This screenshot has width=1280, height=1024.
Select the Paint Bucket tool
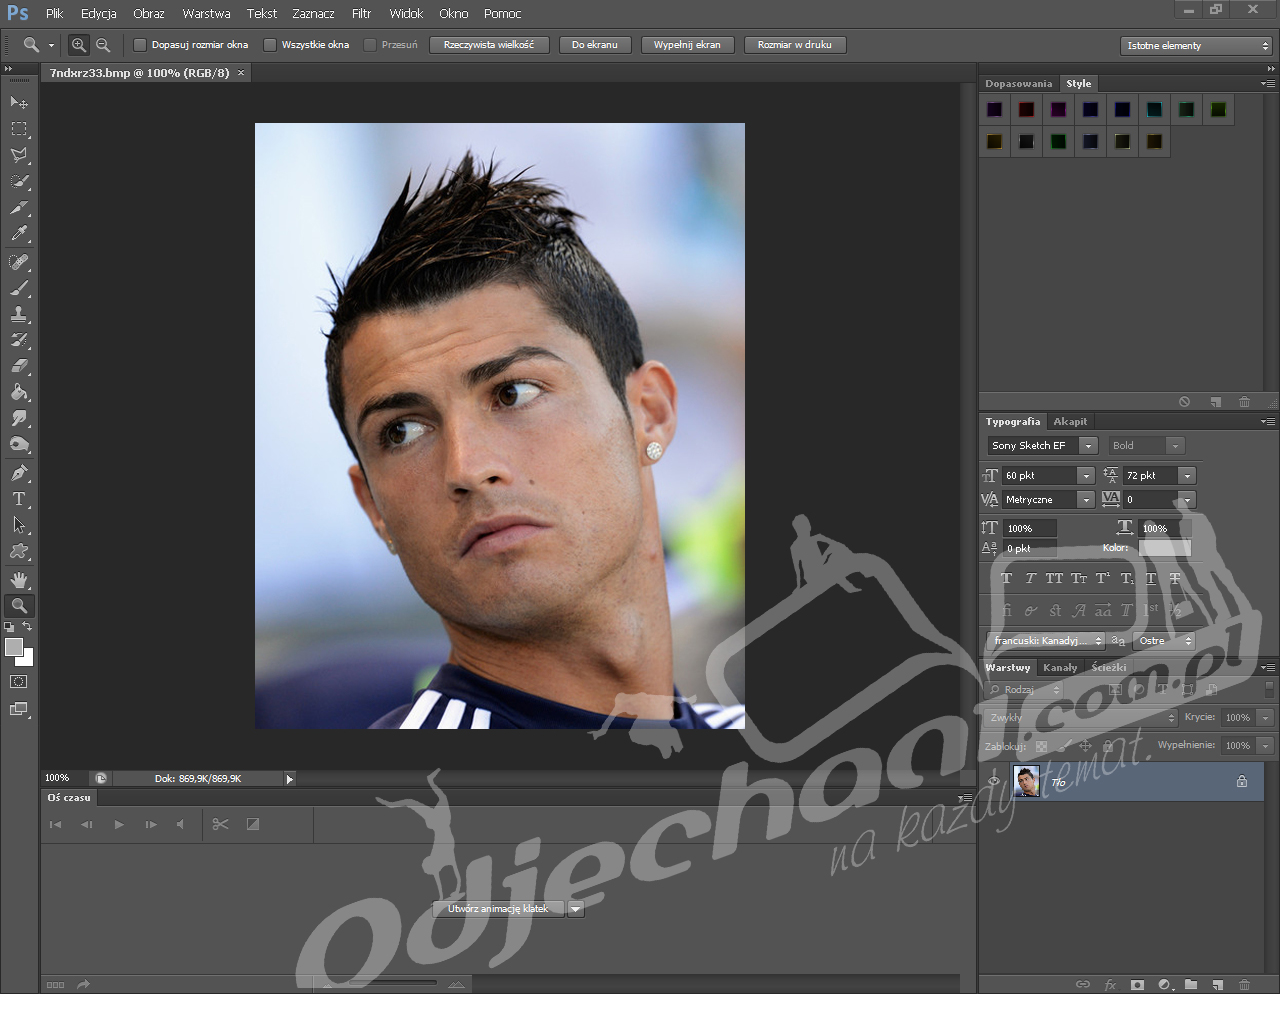click(19, 392)
